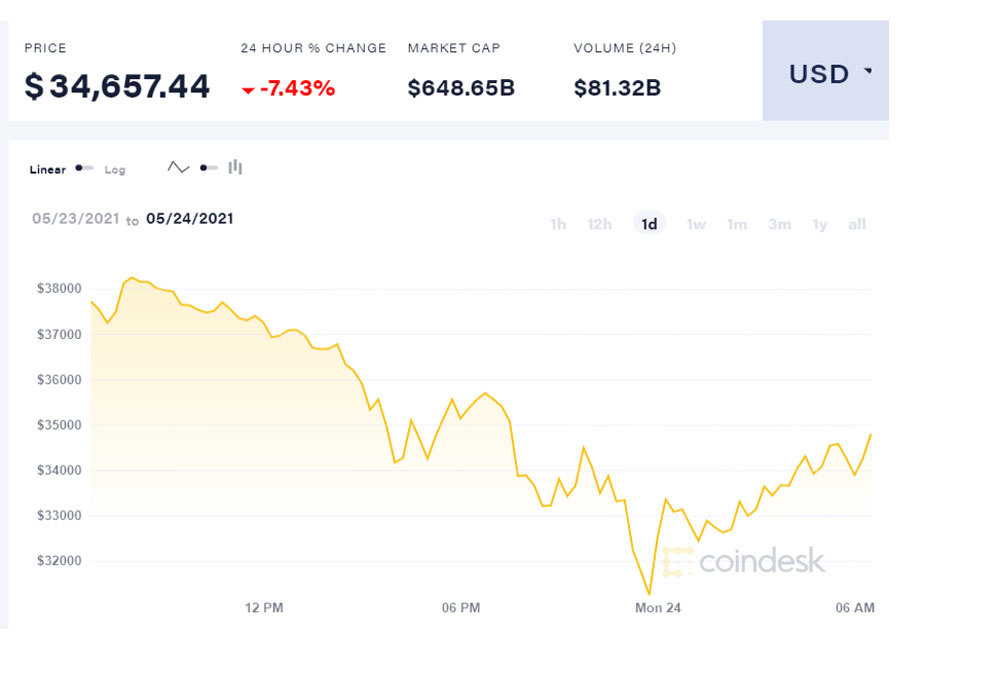Switch chart to 1m range
The width and height of the screenshot is (1000, 676).
[737, 224]
